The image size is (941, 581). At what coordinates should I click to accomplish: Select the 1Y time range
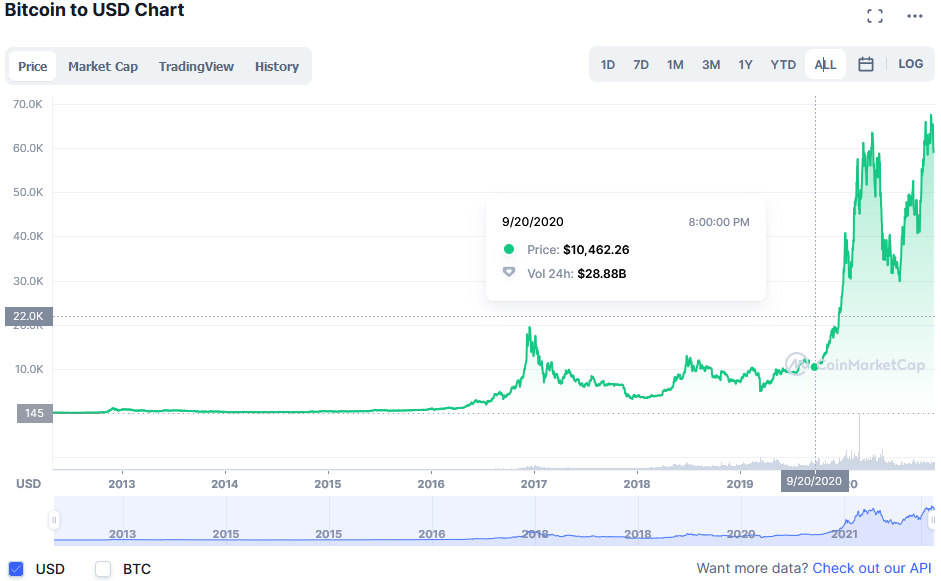pyautogui.click(x=745, y=64)
